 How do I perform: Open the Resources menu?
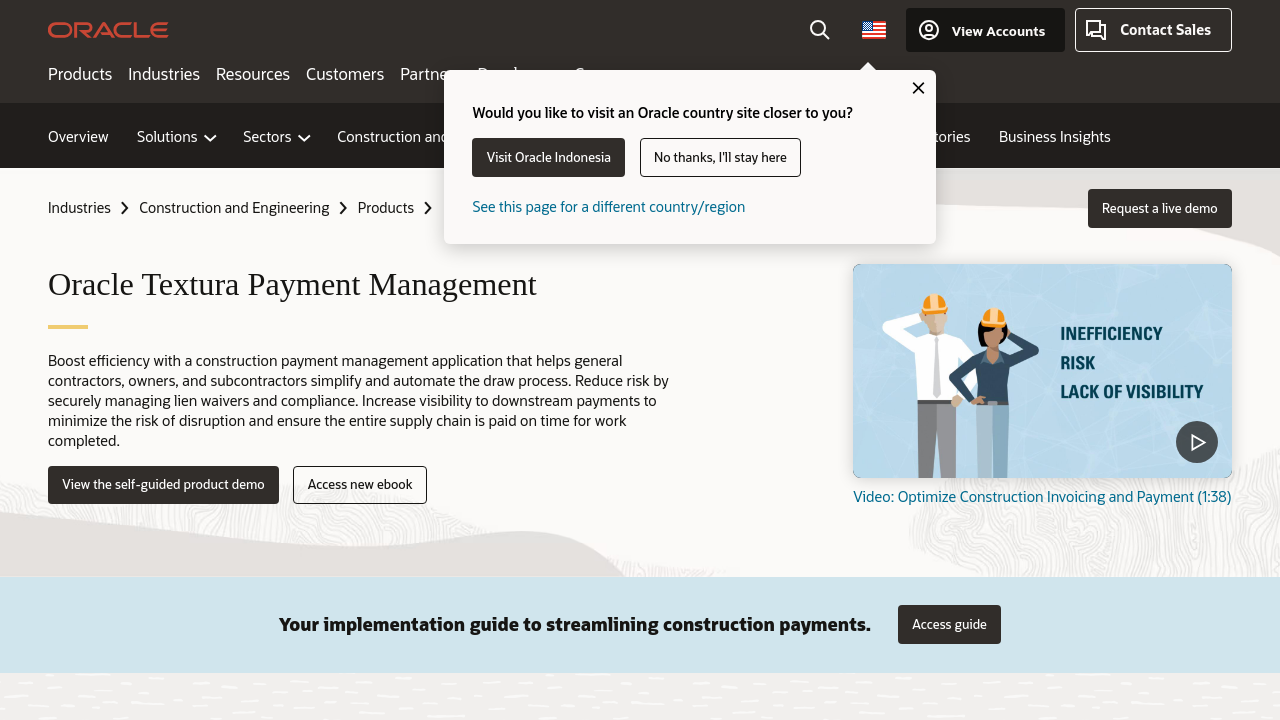point(253,74)
